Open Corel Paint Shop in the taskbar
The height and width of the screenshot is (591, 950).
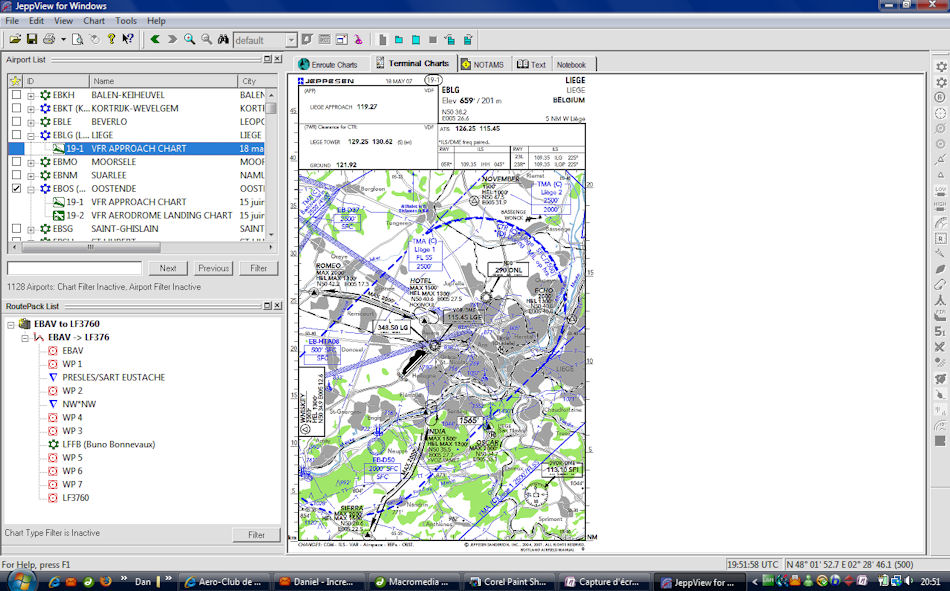pos(508,582)
